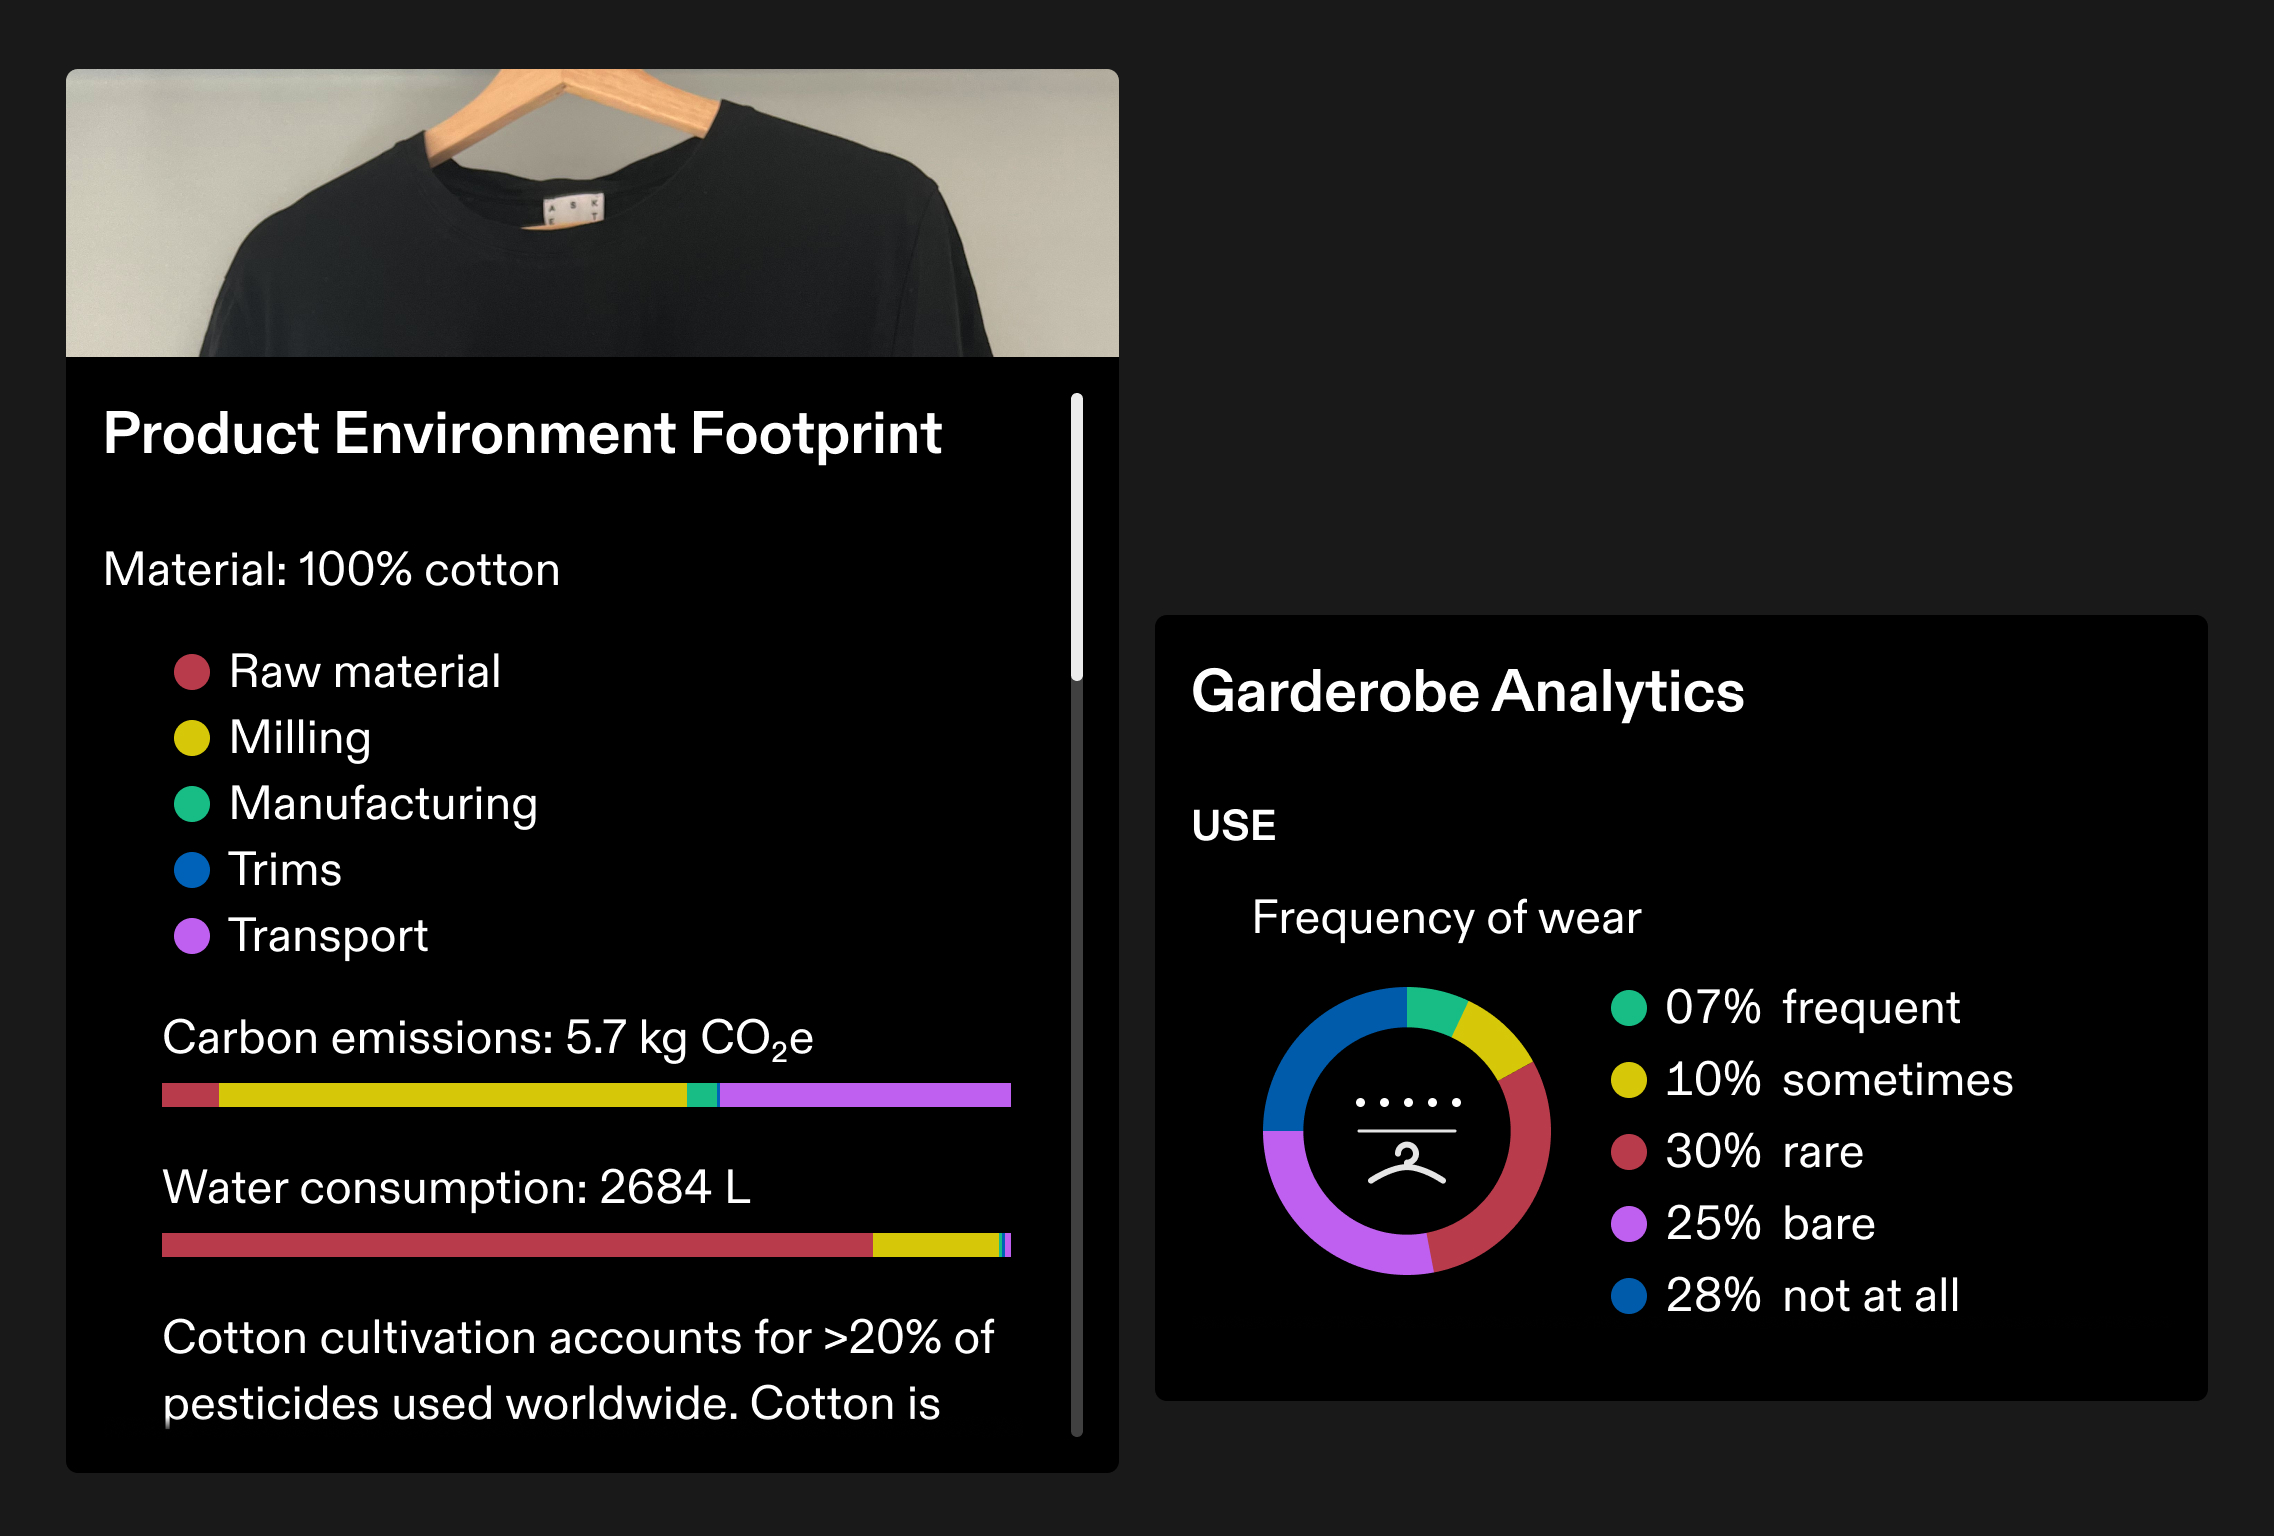Click red Raw material segment of water bar
This screenshot has width=2274, height=1536.
pos(517,1245)
